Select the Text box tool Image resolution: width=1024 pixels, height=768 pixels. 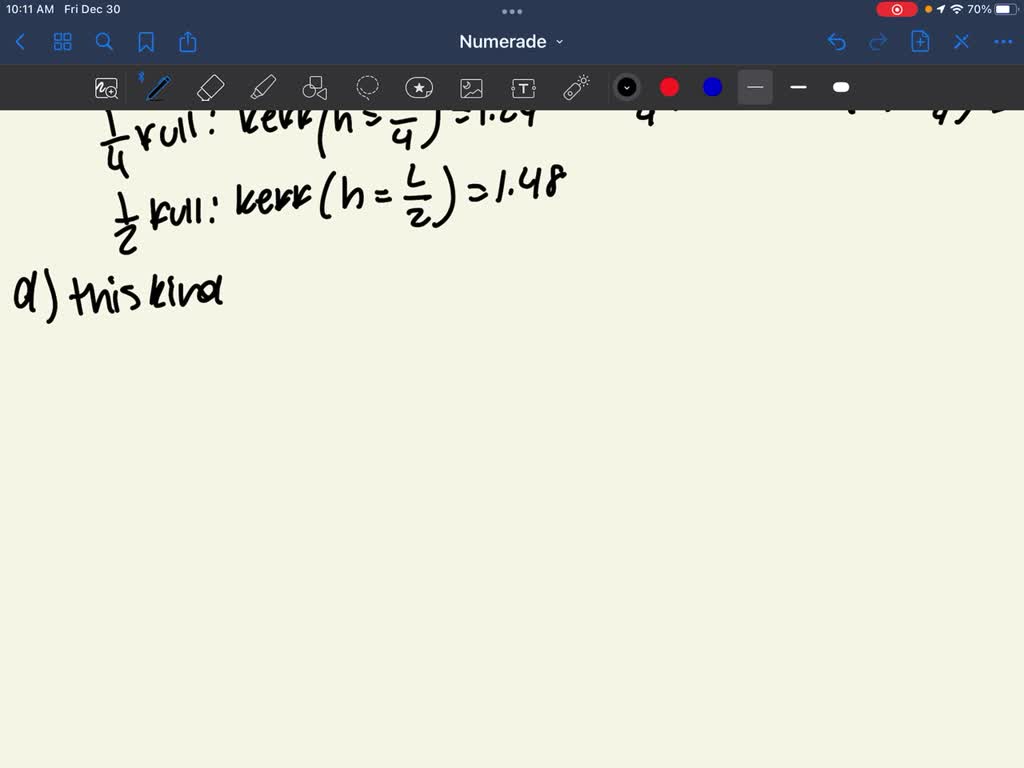(524, 88)
